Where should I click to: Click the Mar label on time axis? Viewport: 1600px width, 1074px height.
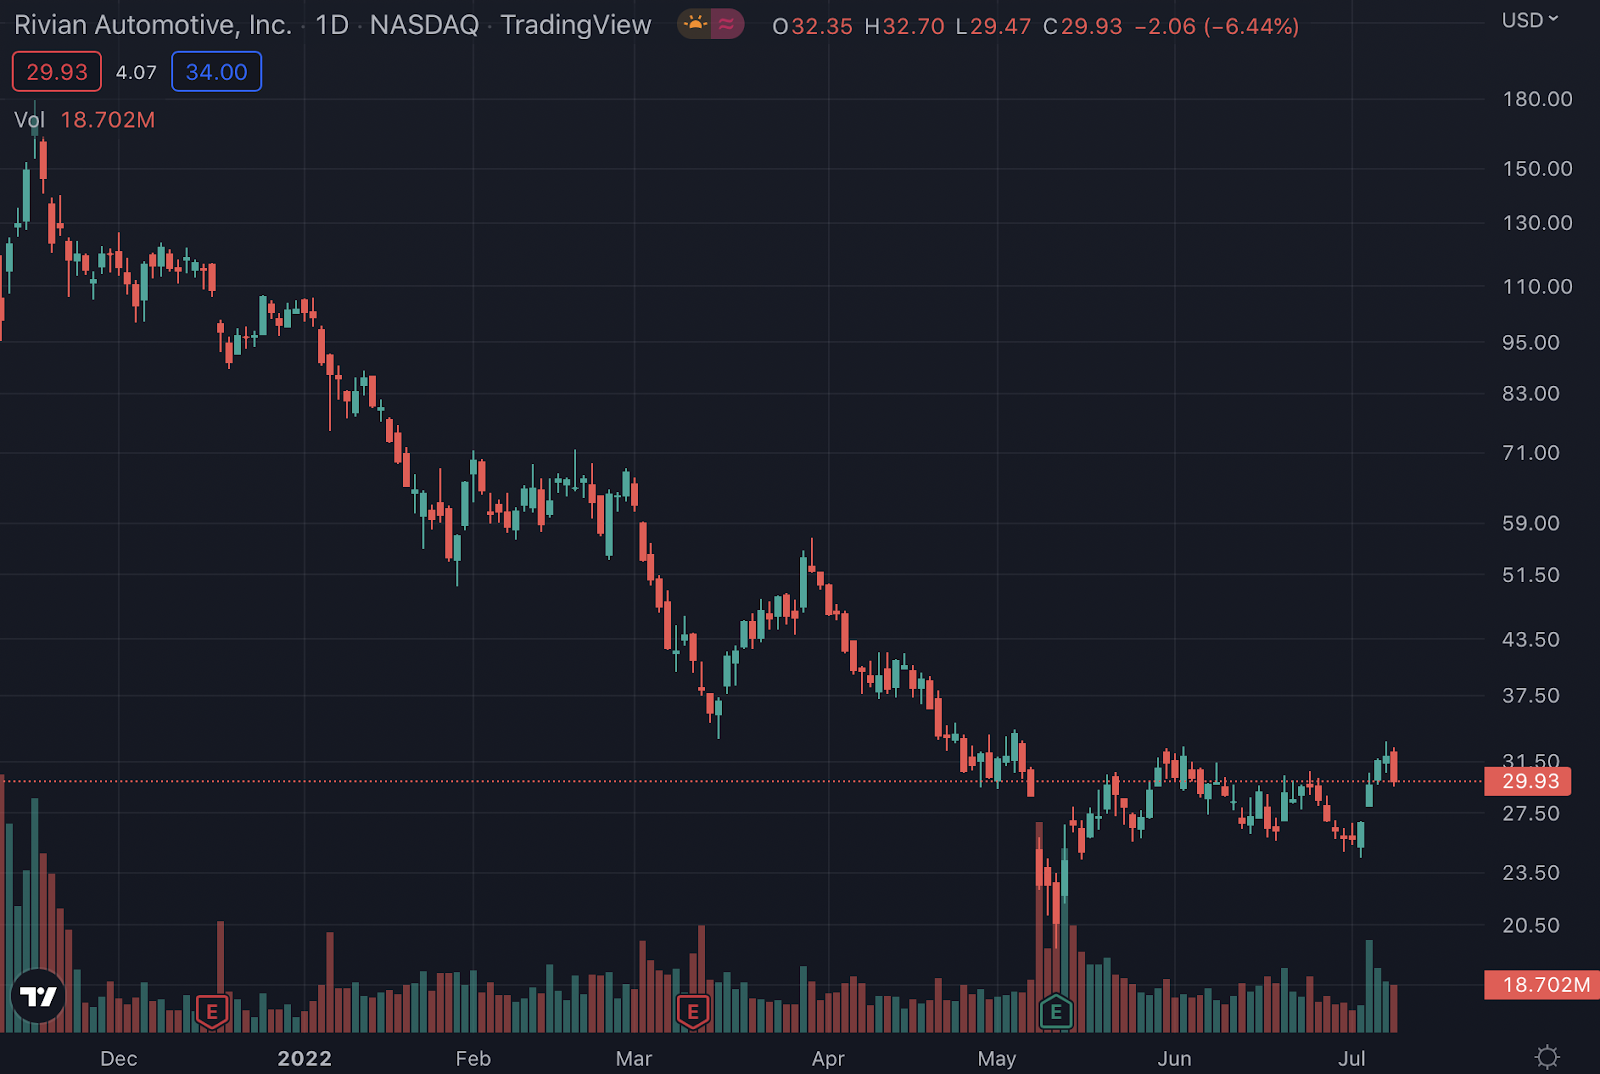634,1058
